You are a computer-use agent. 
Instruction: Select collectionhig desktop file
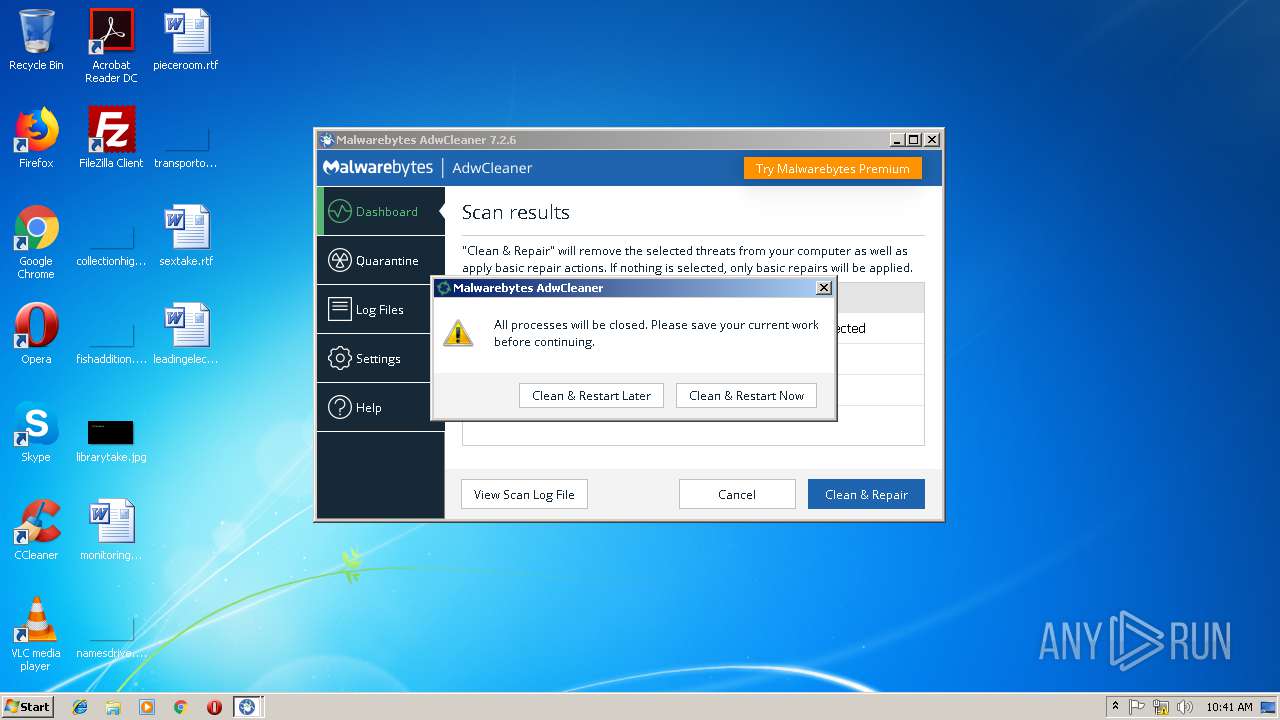click(111, 242)
